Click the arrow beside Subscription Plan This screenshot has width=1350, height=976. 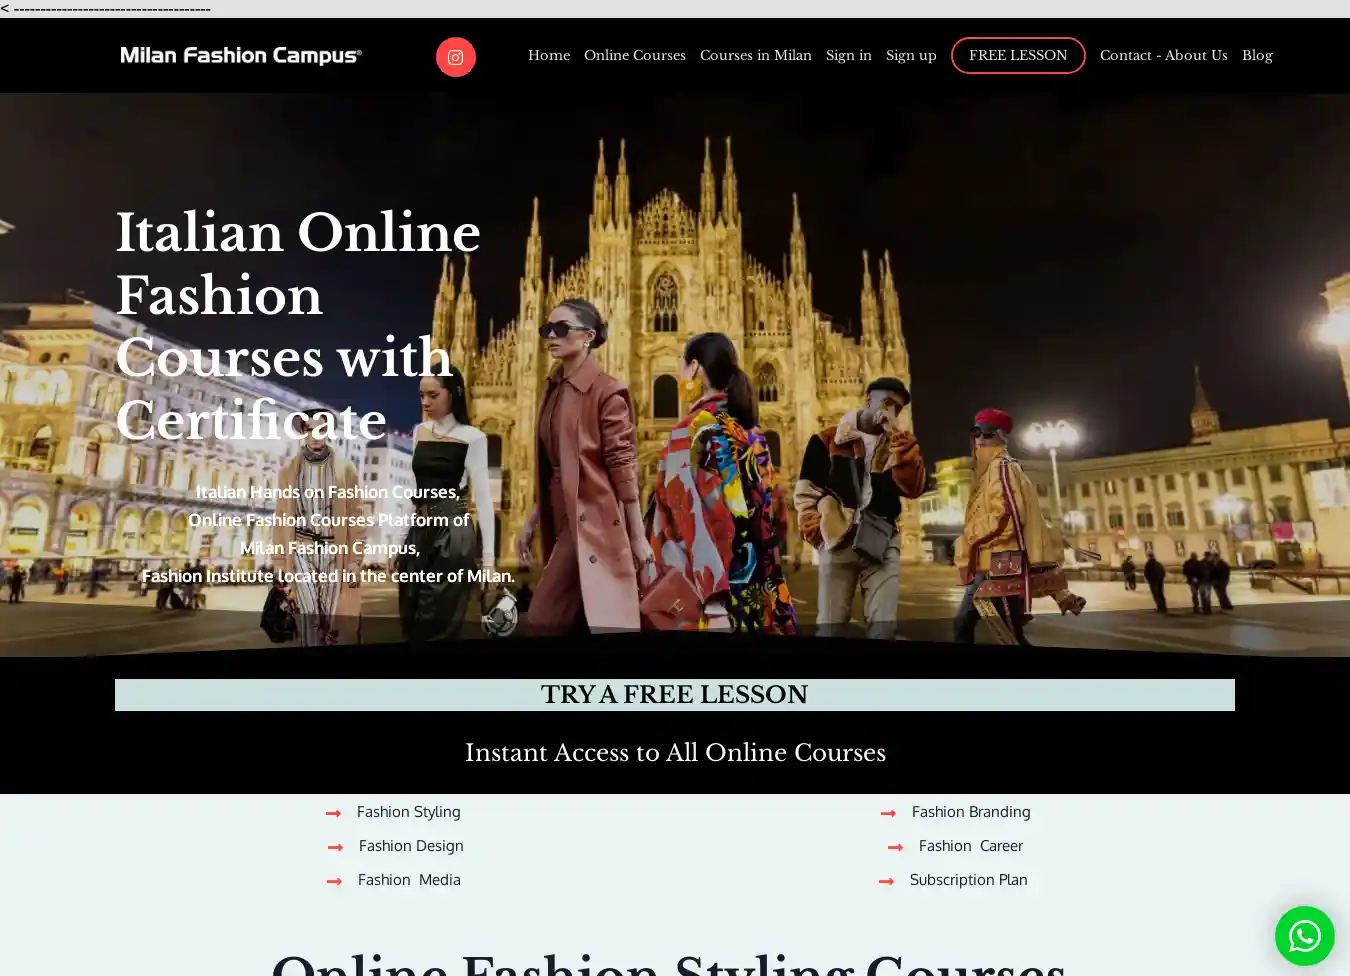click(886, 881)
